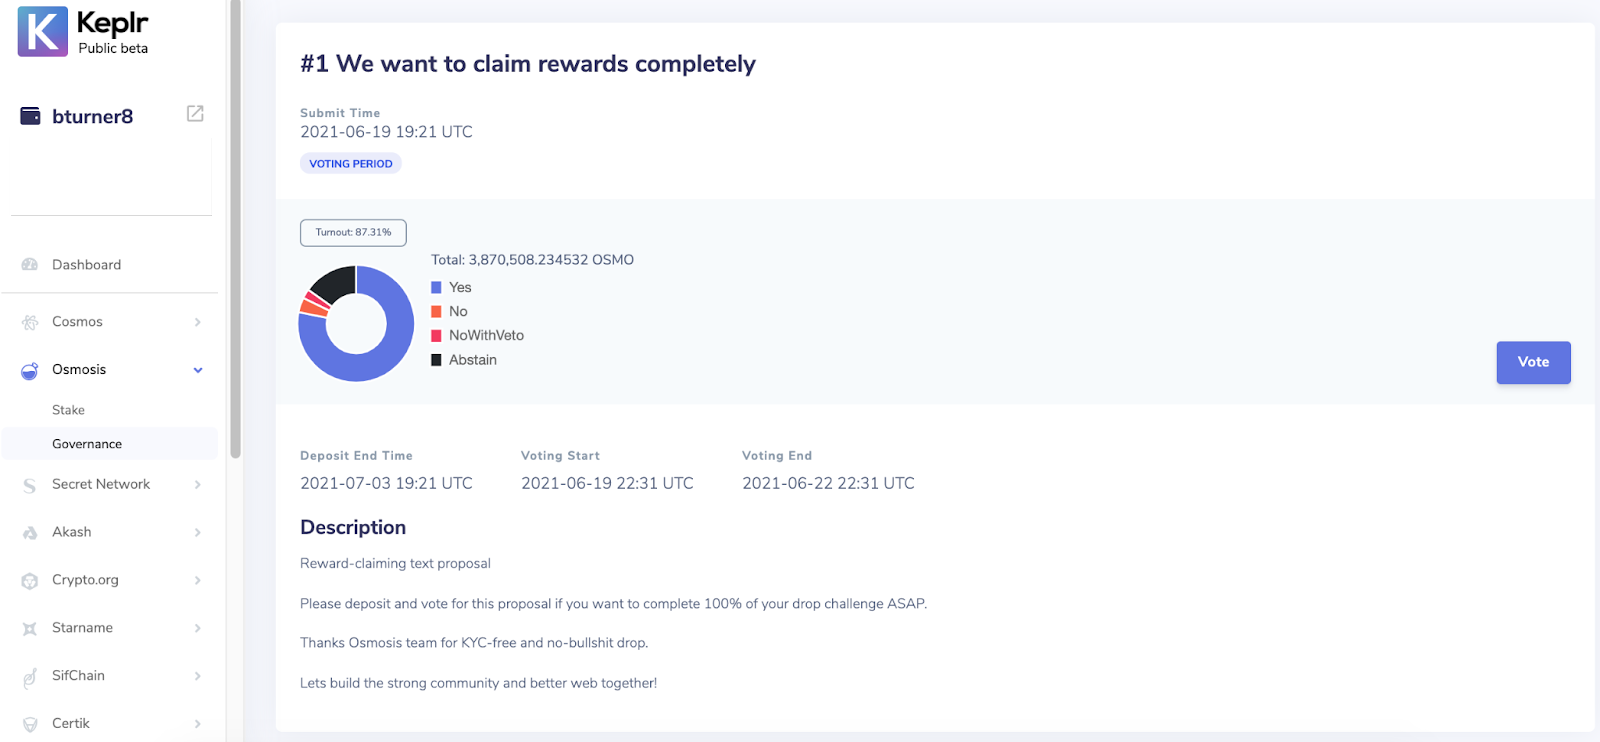Click the Dashboard gauge icon
The height and width of the screenshot is (742, 1600).
30,265
